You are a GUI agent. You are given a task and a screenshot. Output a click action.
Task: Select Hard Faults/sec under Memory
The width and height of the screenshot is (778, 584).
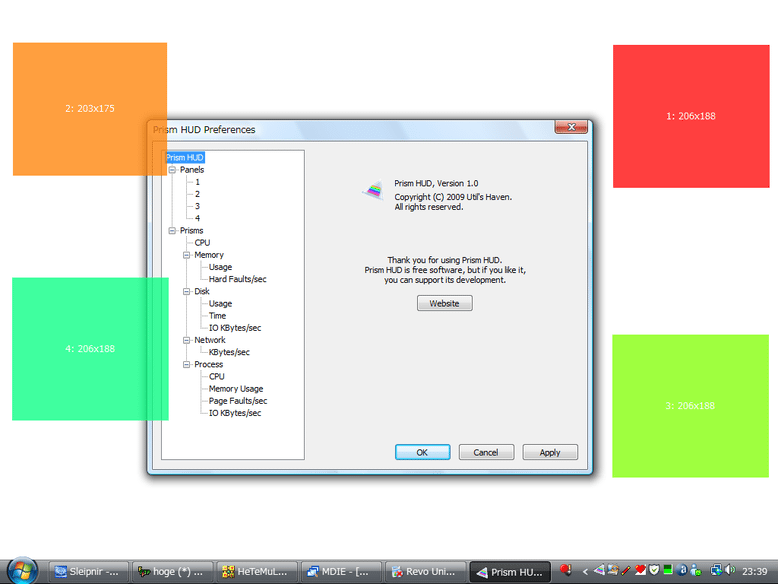(238, 279)
